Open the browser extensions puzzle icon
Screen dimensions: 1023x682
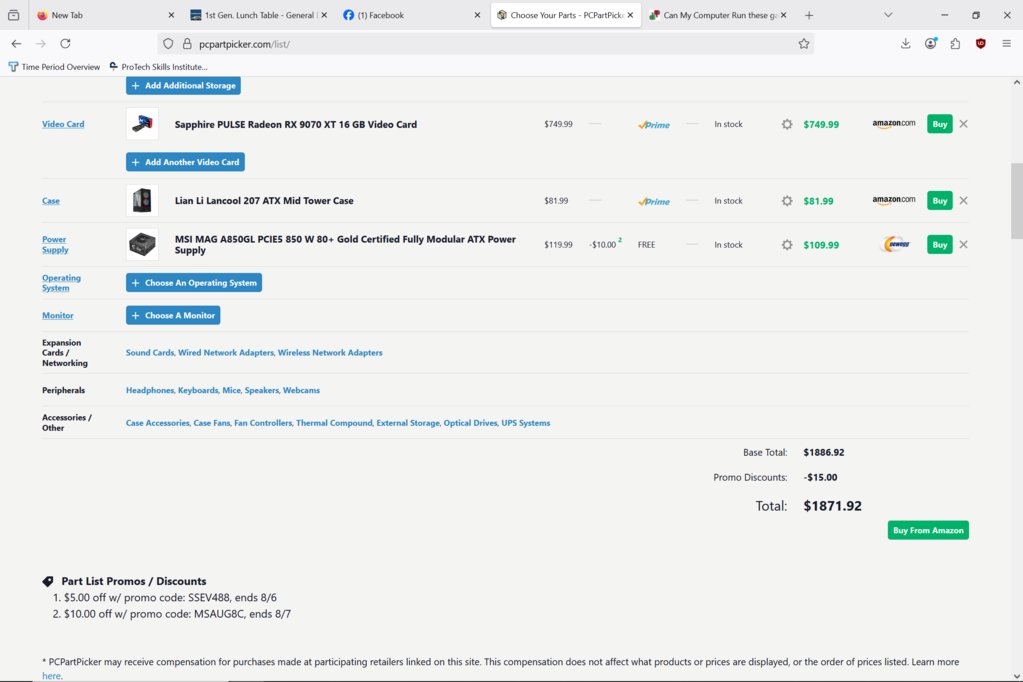(955, 44)
